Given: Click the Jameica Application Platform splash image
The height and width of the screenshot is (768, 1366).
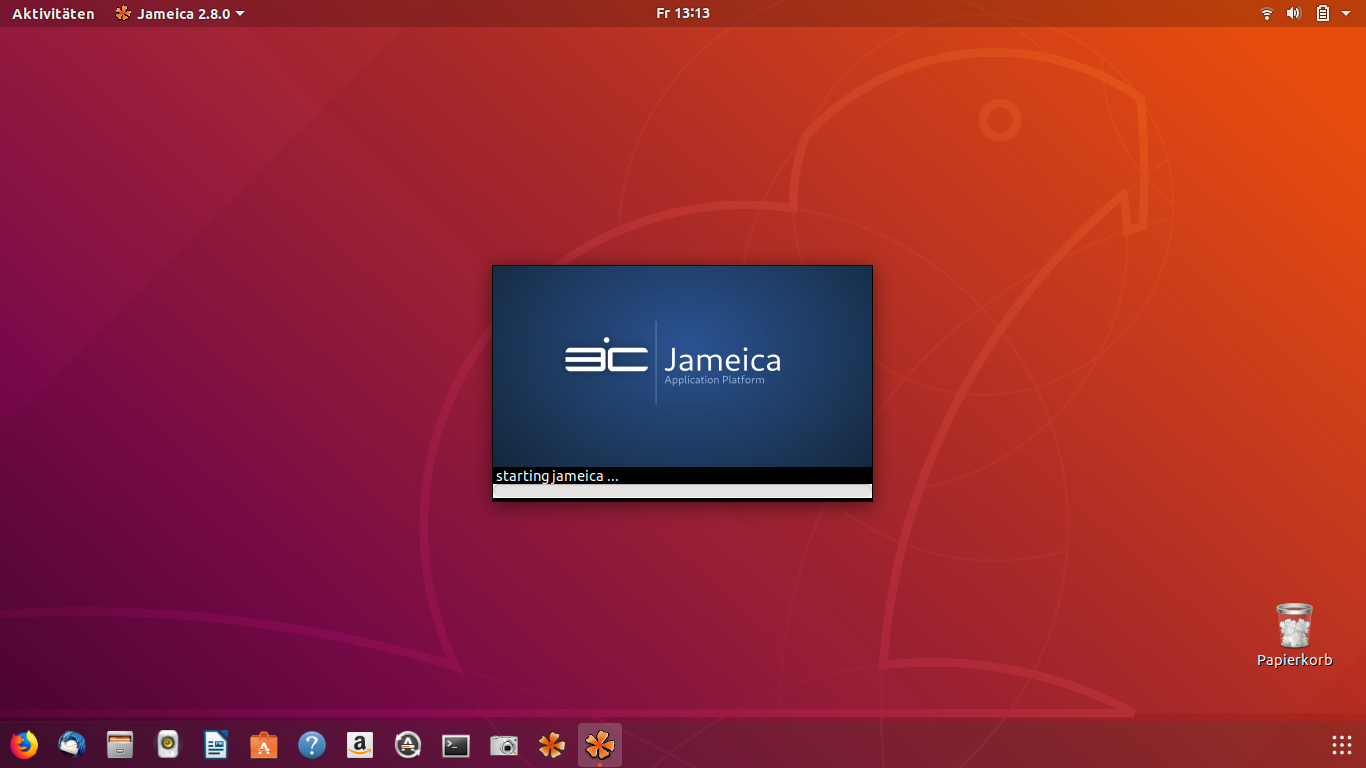Looking at the screenshot, I should click(x=683, y=366).
